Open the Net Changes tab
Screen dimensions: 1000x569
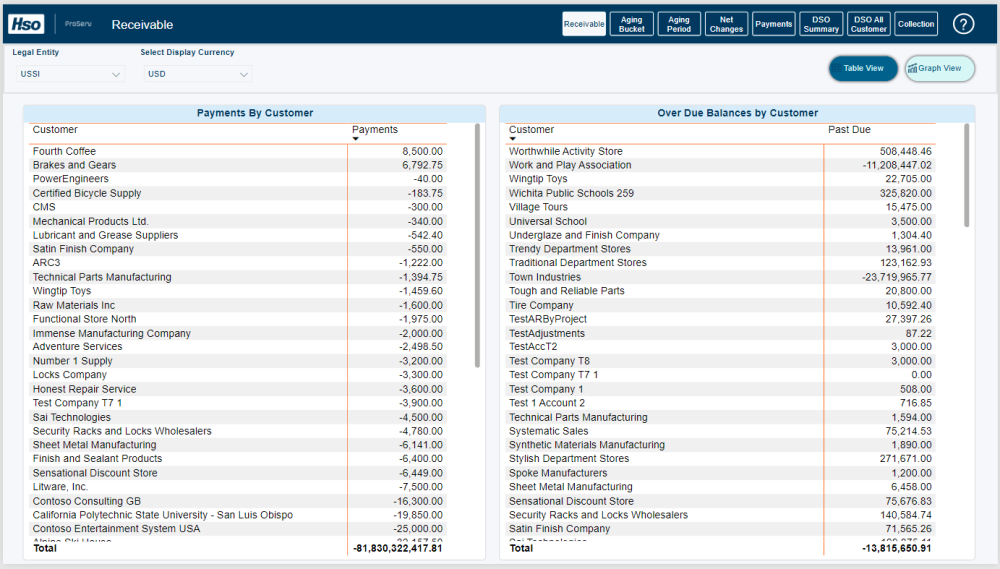tap(726, 24)
